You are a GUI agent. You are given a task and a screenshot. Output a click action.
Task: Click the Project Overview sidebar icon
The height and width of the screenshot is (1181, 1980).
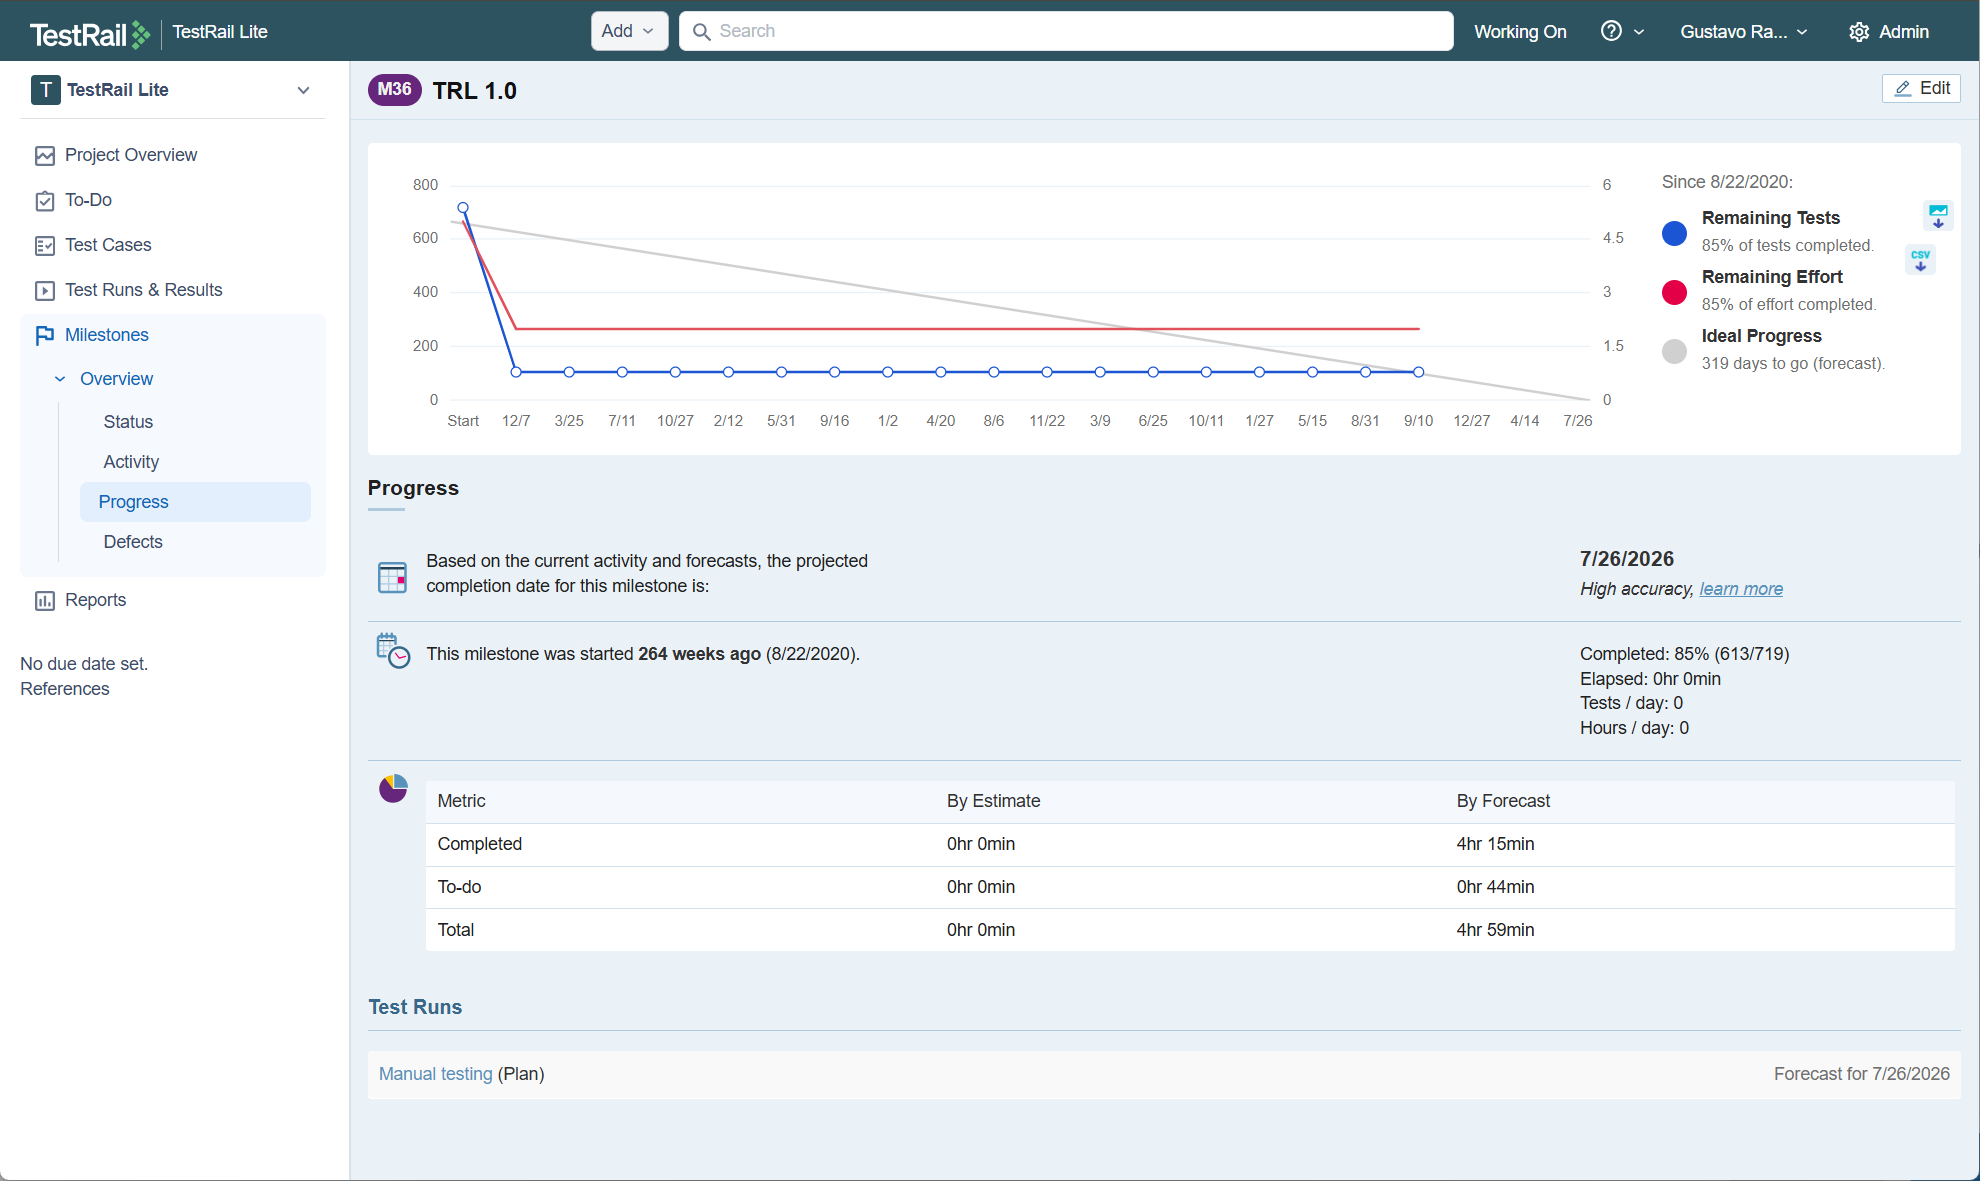pos(44,156)
